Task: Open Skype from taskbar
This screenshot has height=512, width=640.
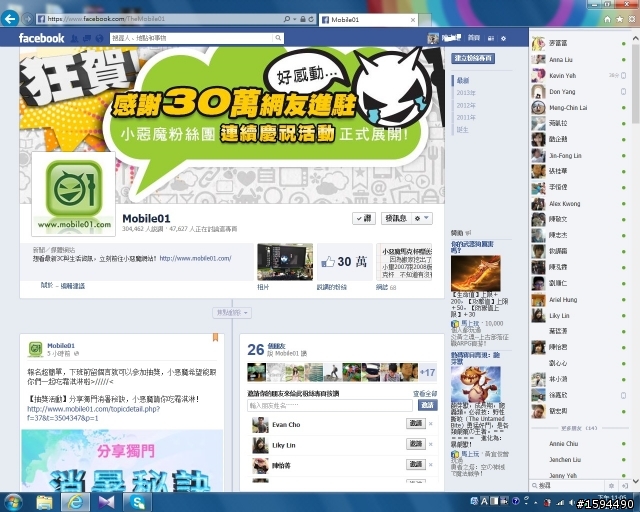Action: 137,502
